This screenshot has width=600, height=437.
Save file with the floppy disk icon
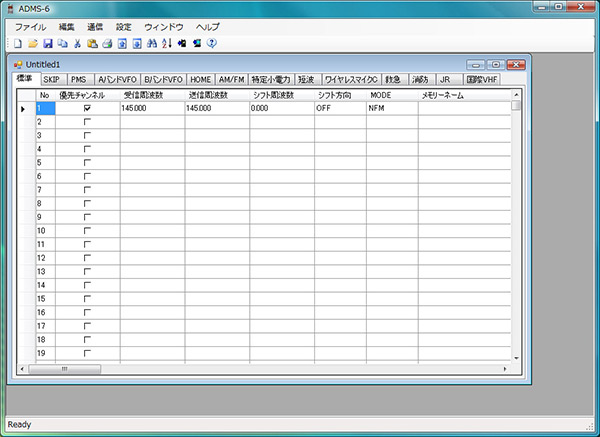(x=47, y=44)
